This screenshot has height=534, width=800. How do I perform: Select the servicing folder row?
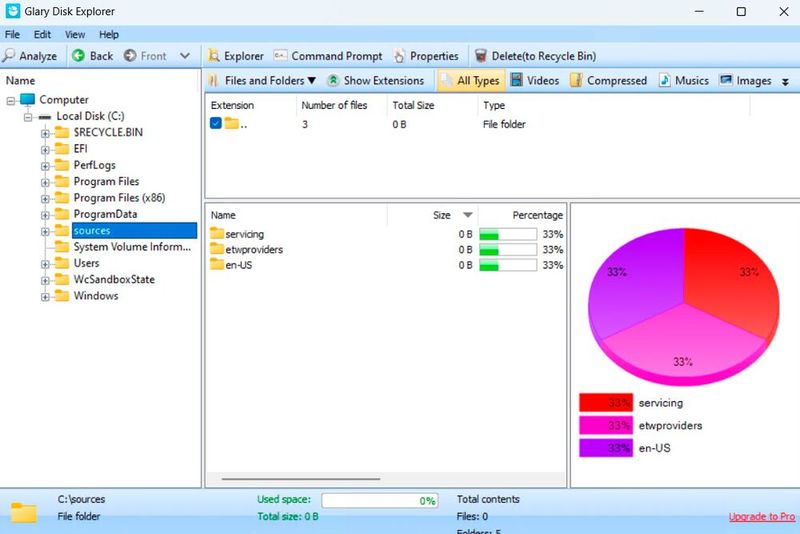tap(386, 234)
